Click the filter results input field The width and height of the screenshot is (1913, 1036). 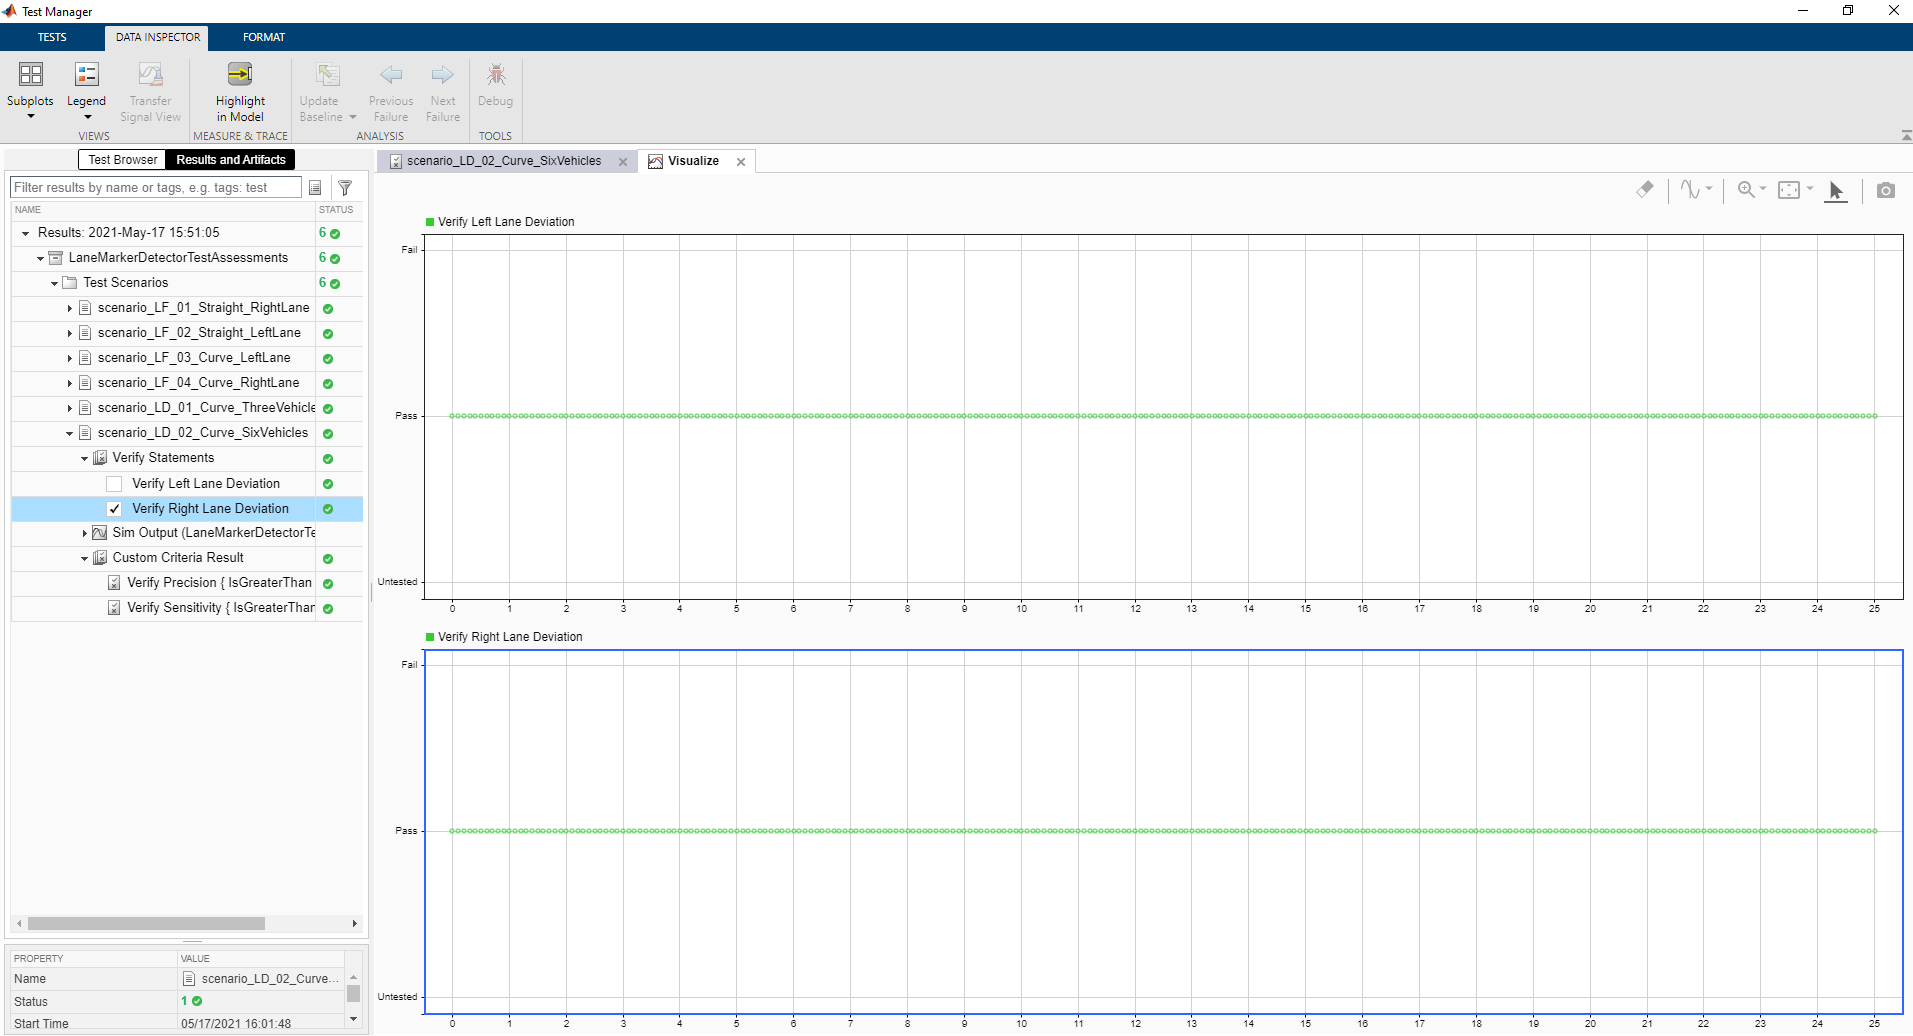(155, 188)
